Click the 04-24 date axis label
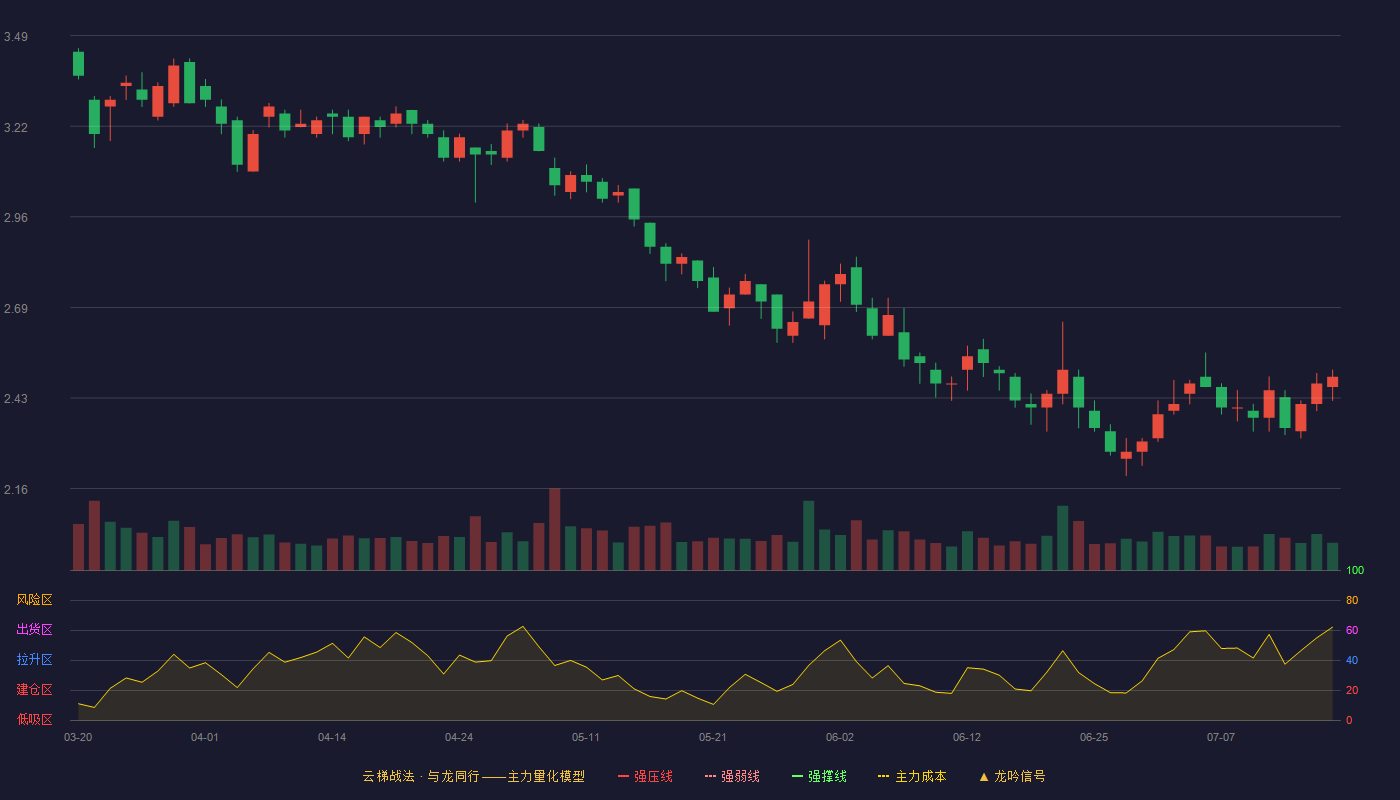The height and width of the screenshot is (800, 1400). coord(459,737)
